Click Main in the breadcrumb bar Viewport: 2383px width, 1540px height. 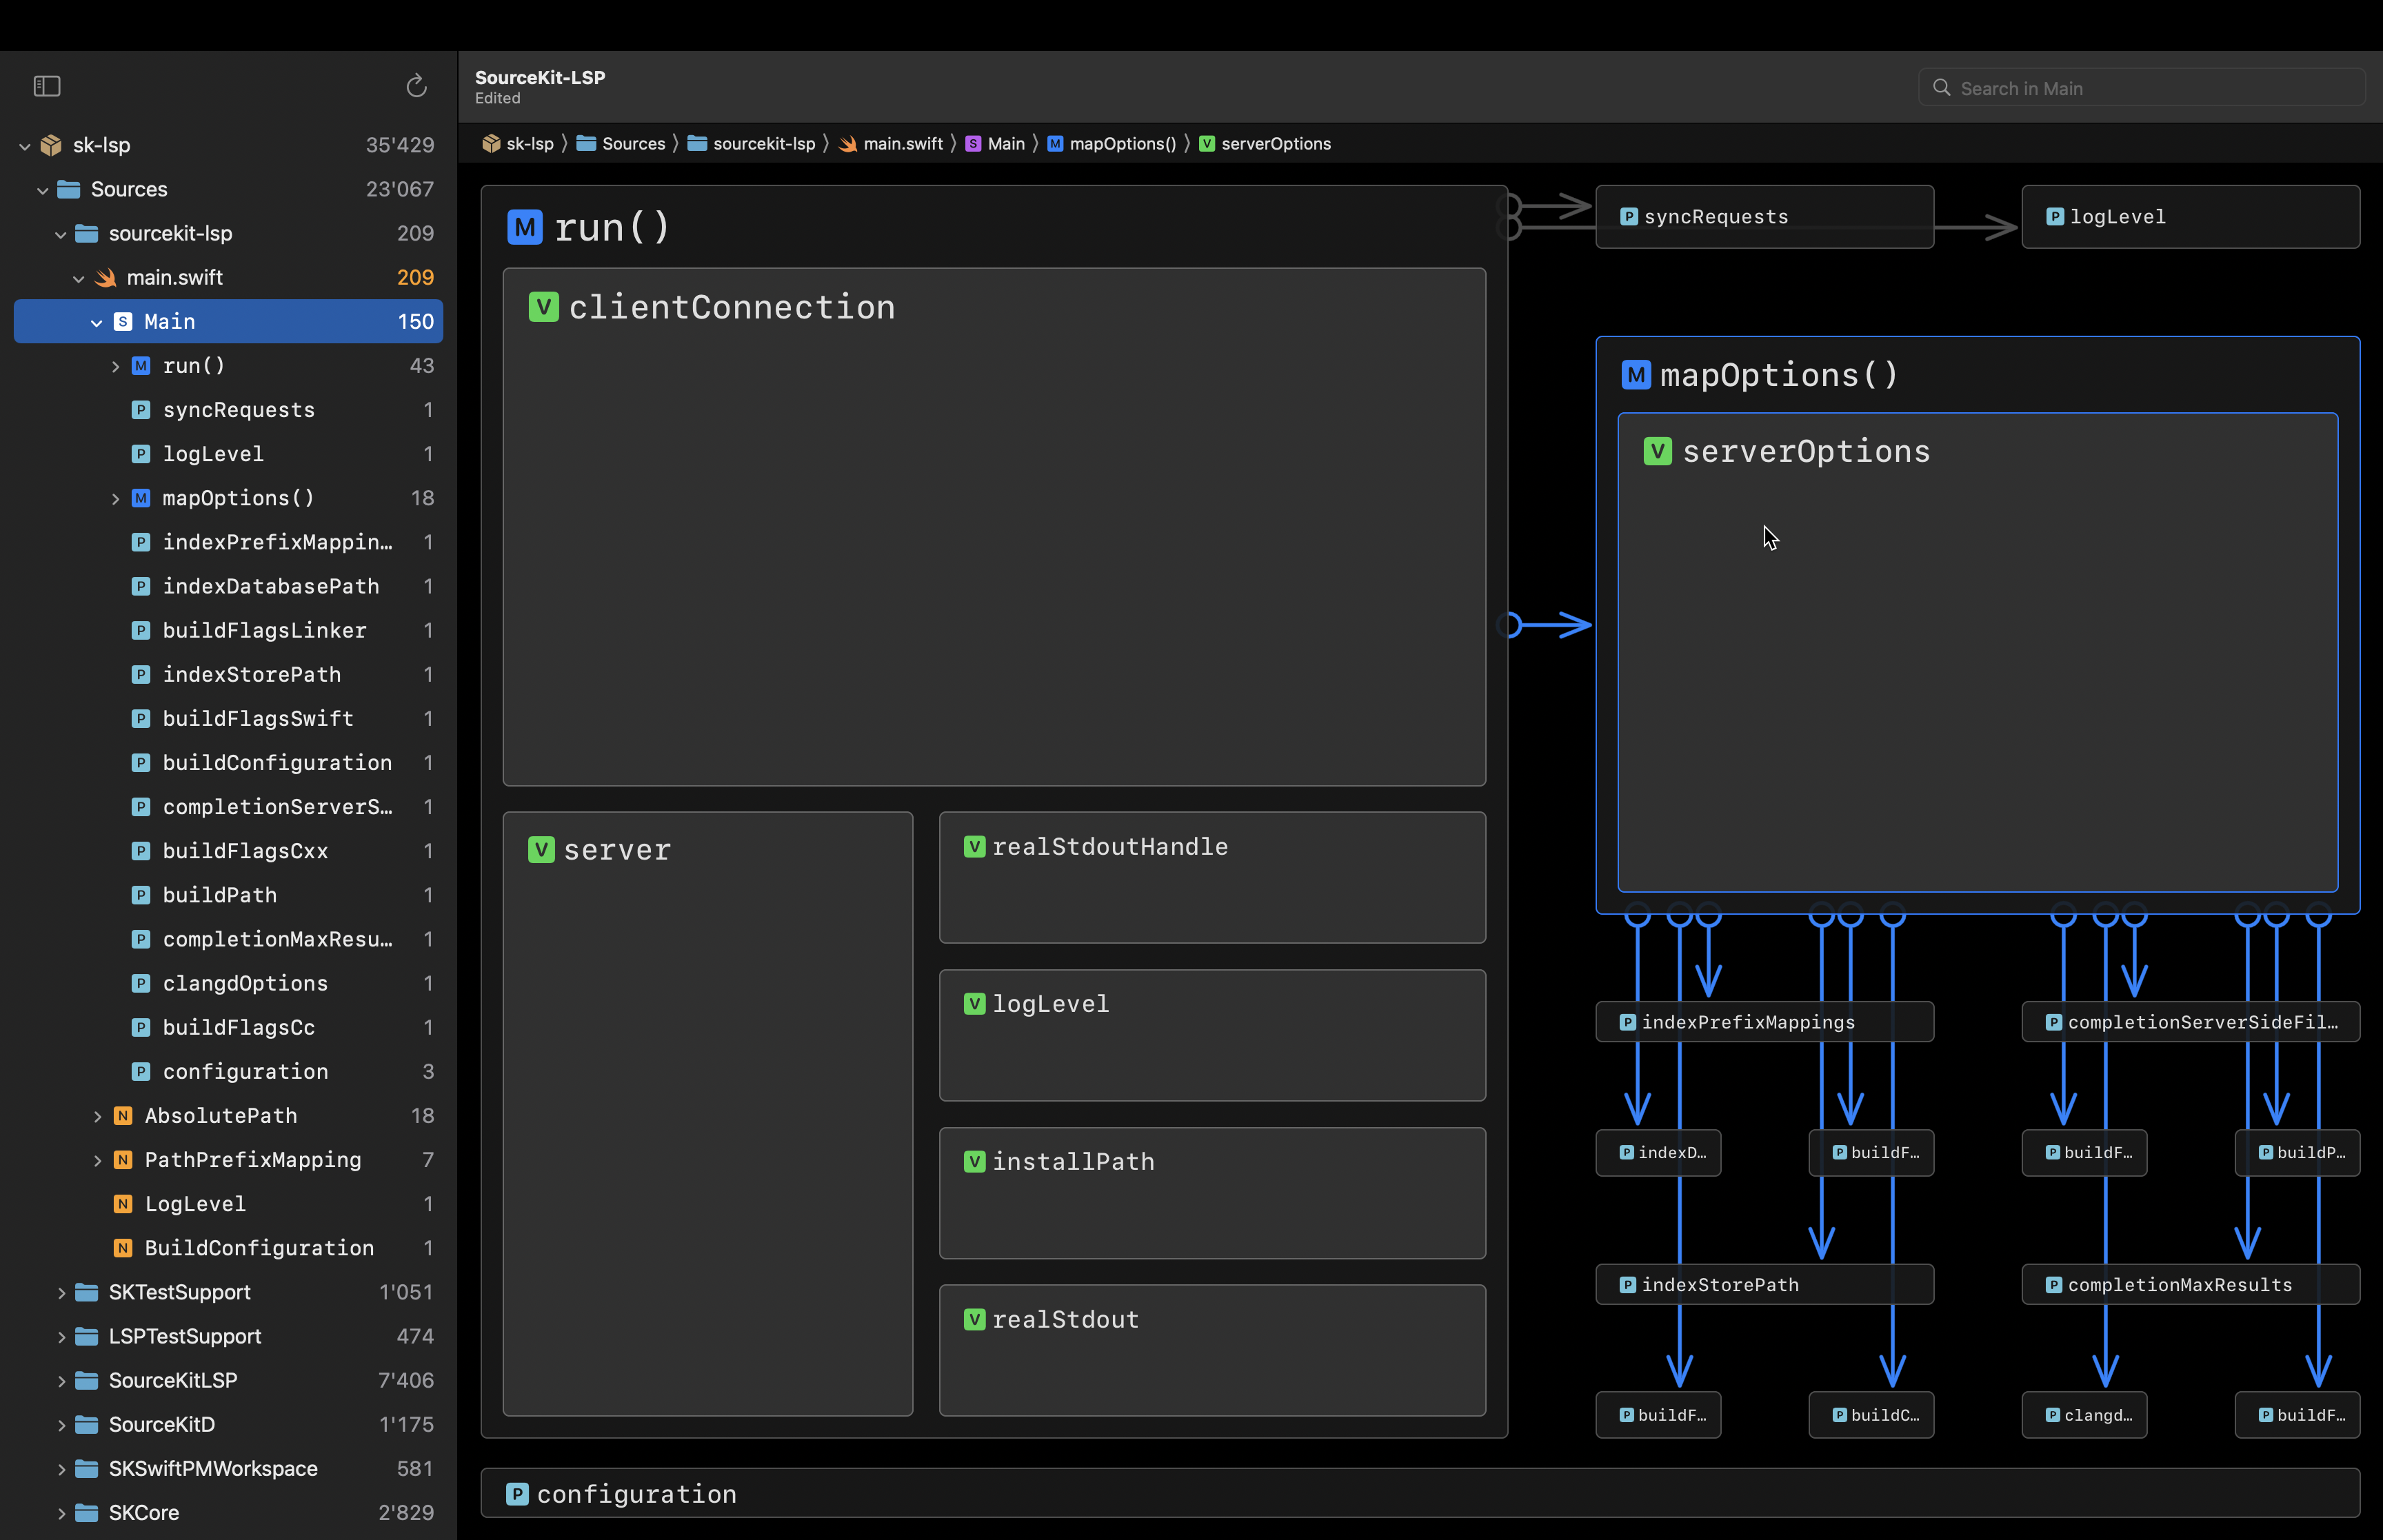(995, 144)
